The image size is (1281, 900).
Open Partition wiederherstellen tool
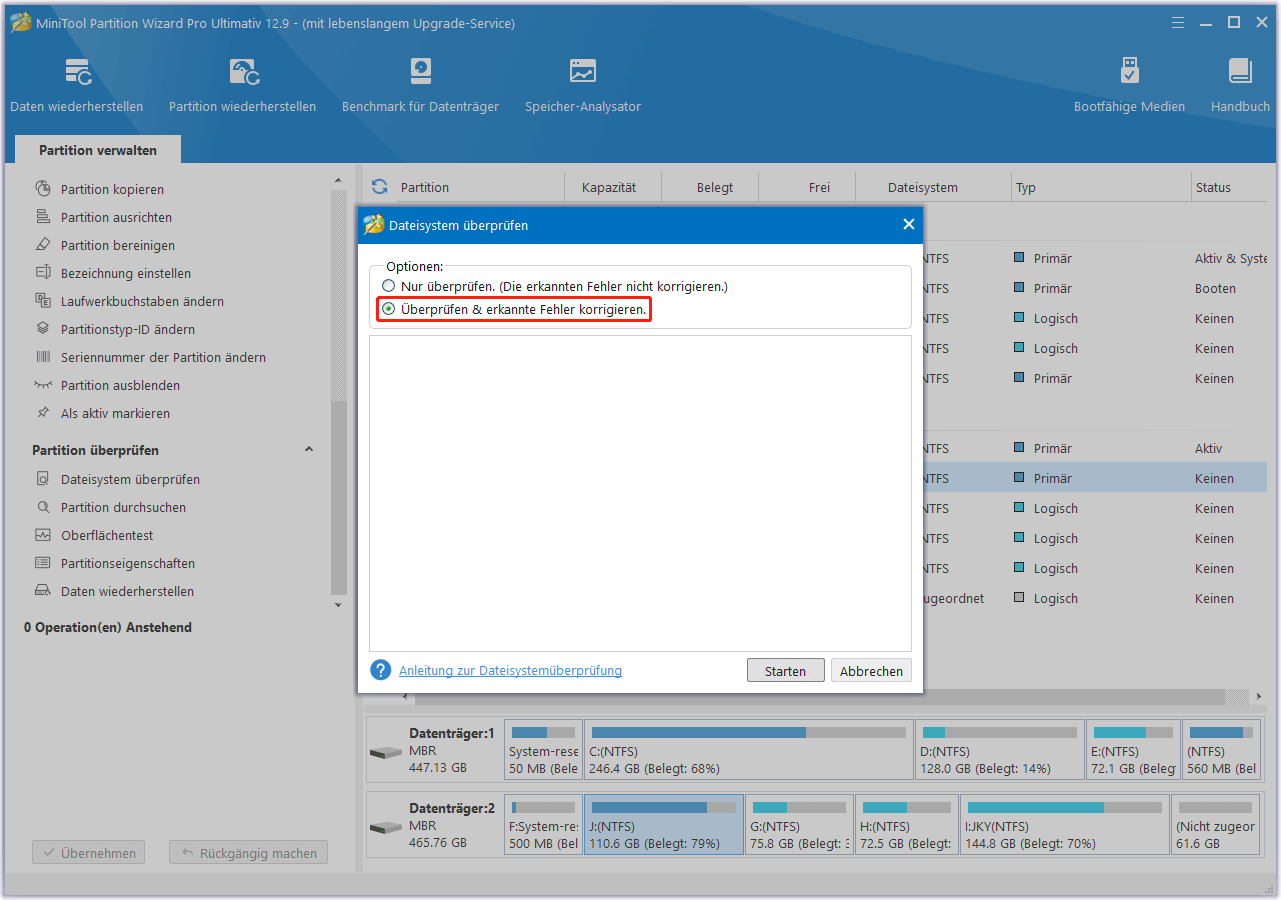(x=243, y=85)
